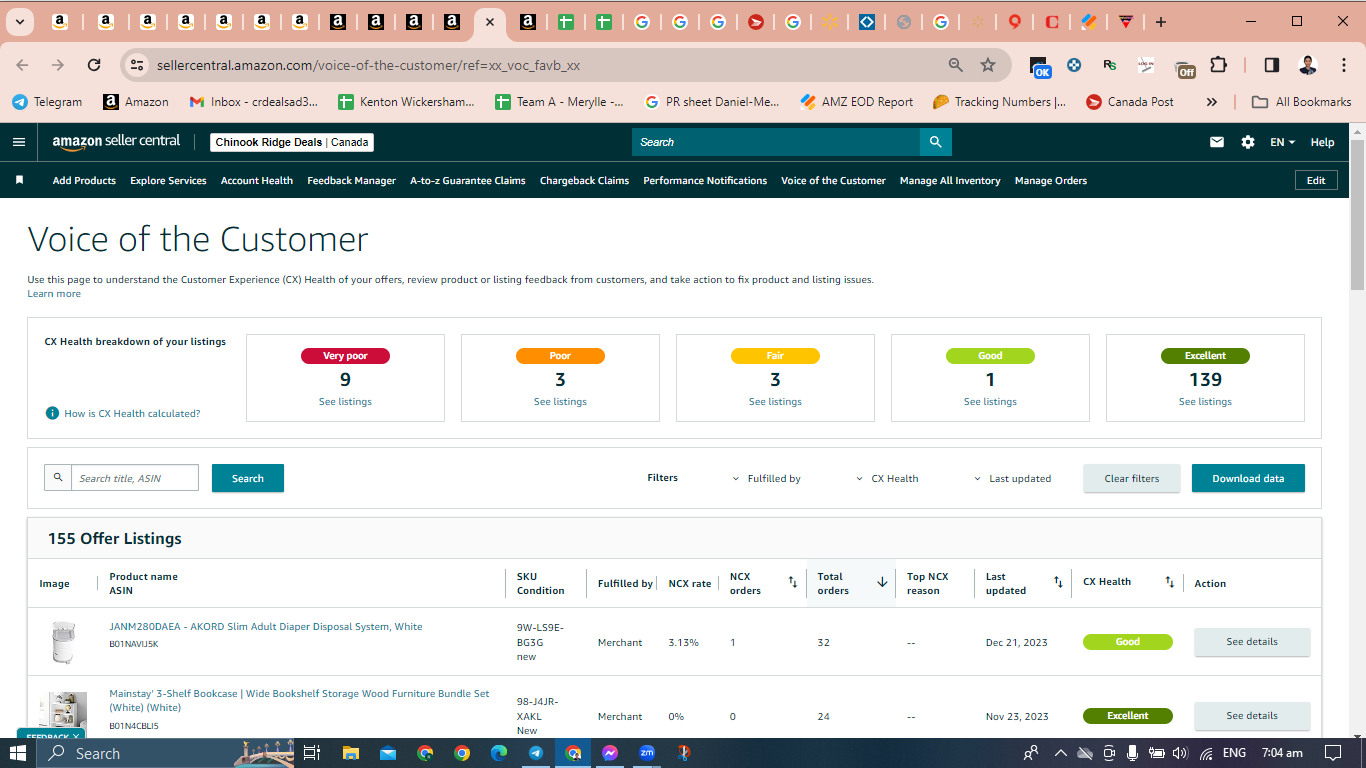The width and height of the screenshot is (1366, 768).
Task: Open the EN language dropdown
Action: coord(1282,142)
